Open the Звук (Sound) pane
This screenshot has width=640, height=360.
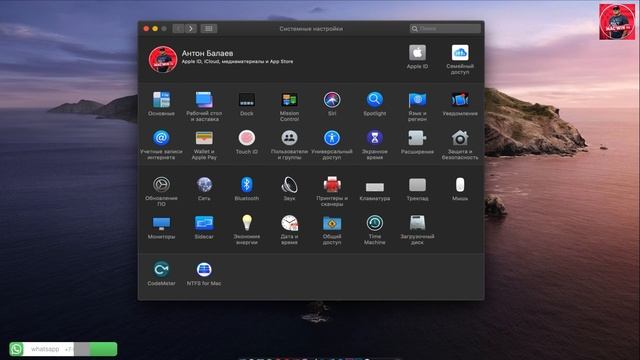289,185
